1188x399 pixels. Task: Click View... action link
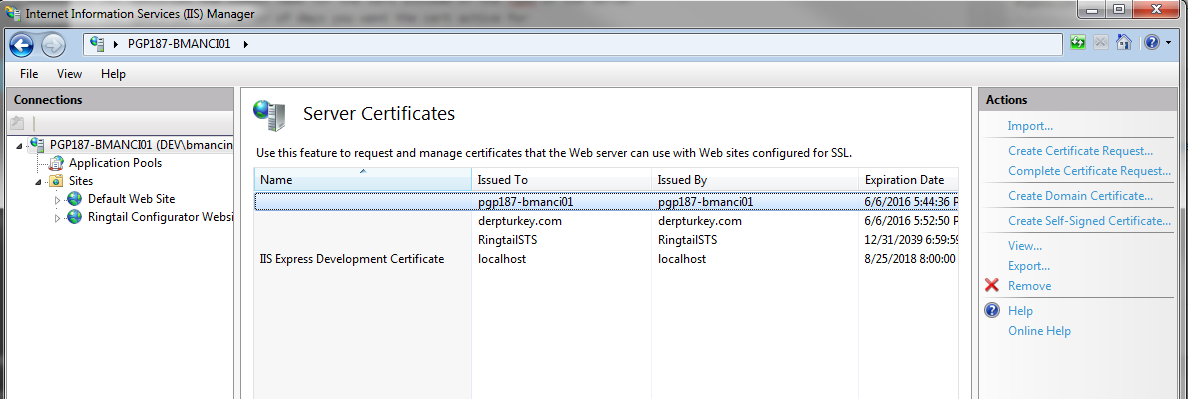point(1024,246)
